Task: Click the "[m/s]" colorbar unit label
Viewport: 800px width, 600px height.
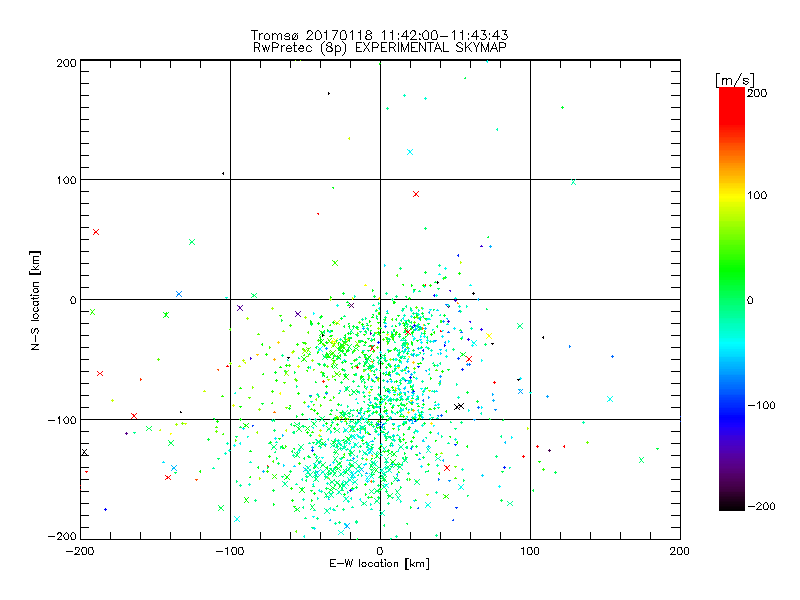Action: point(735,80)
